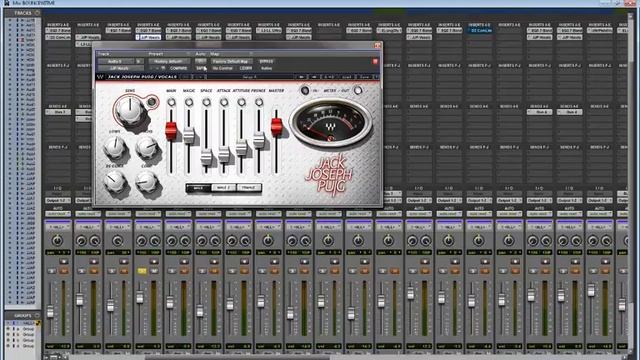
Task: Open the TRACKS list popup menu icon
Action: [37, 13]
